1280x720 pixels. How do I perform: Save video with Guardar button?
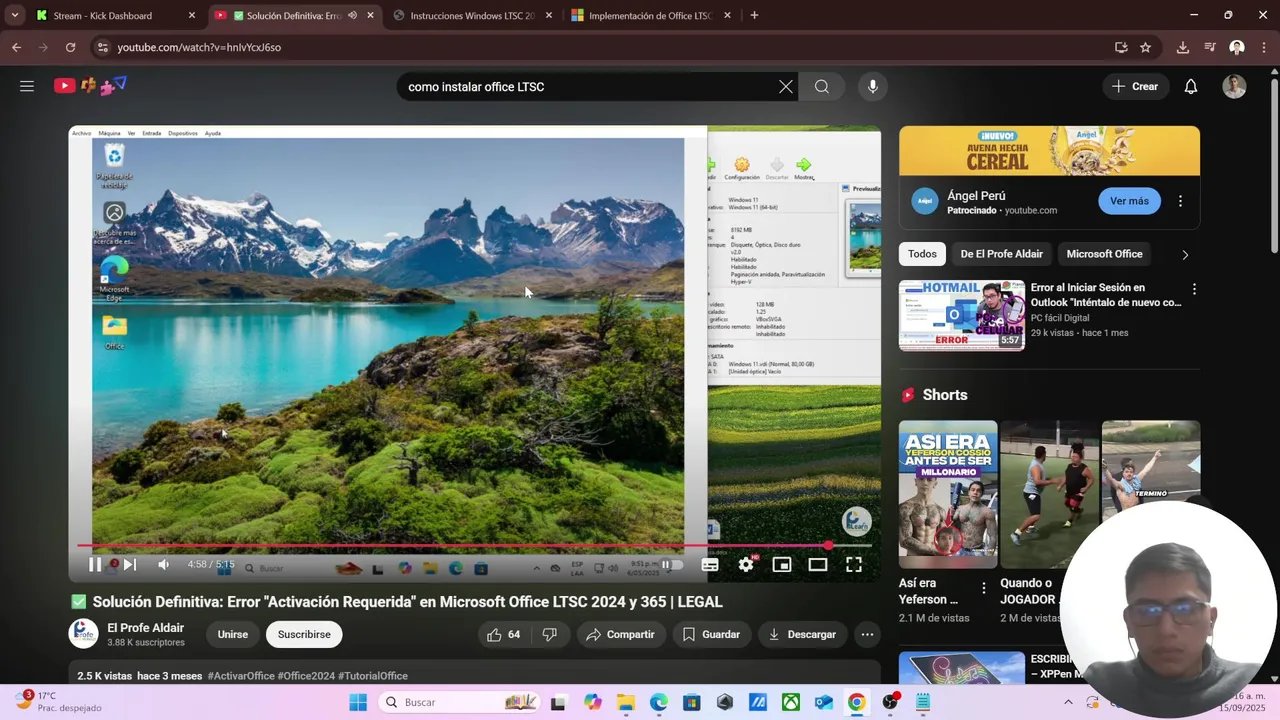(712, 634)
